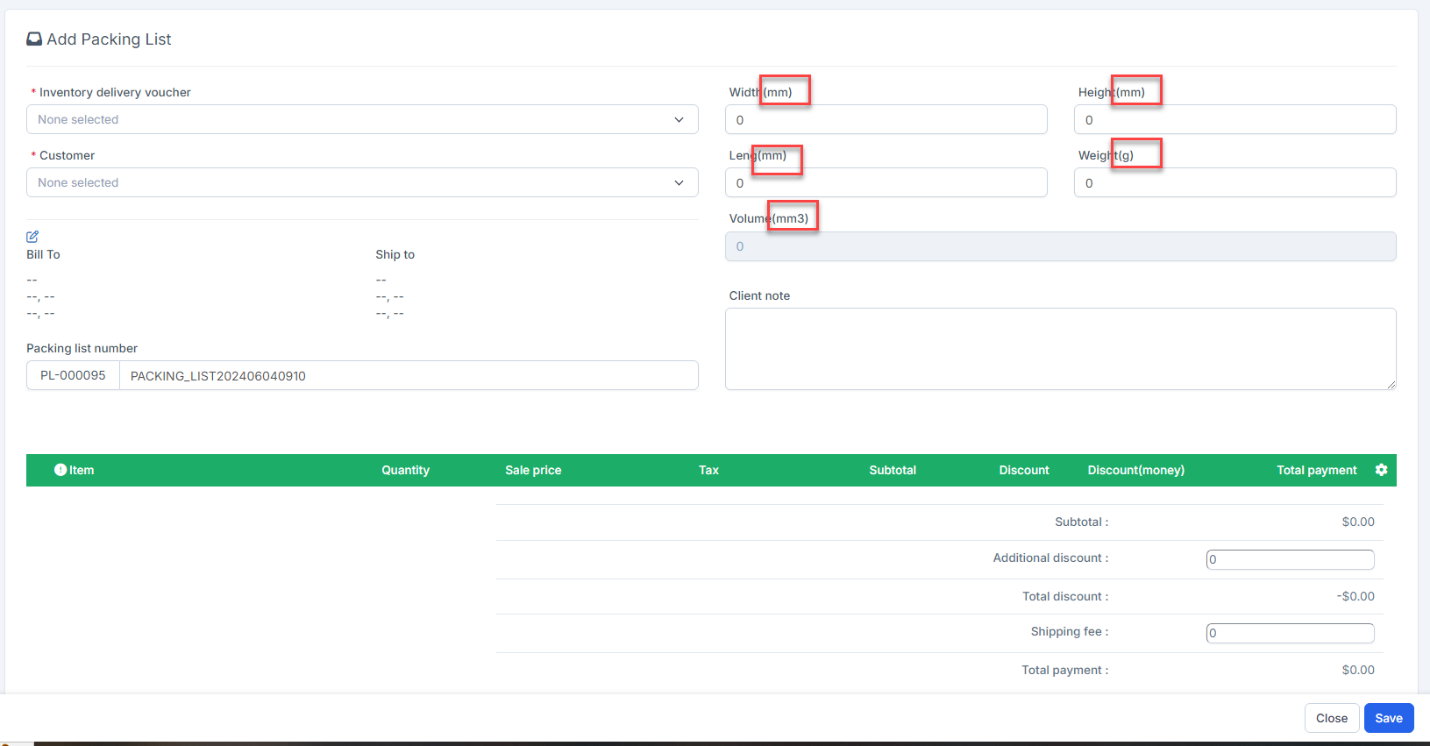Click the Sale price column header
The height and width of the screenshot is (746, 1430).
click(533, 470)
